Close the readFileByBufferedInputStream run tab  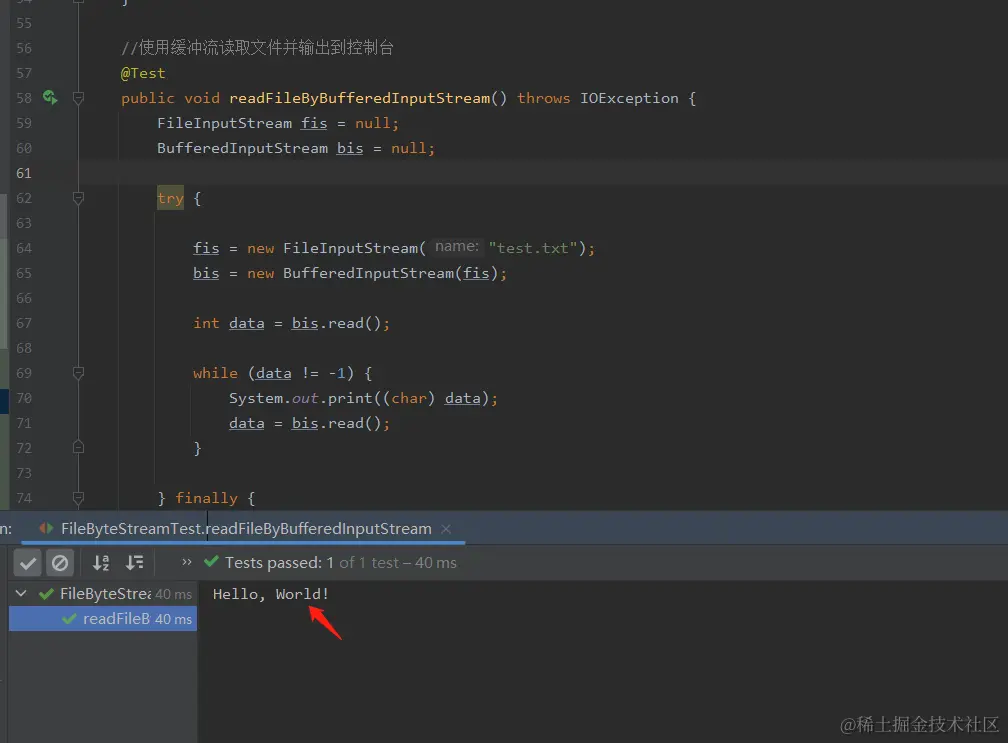click(446, 529)
